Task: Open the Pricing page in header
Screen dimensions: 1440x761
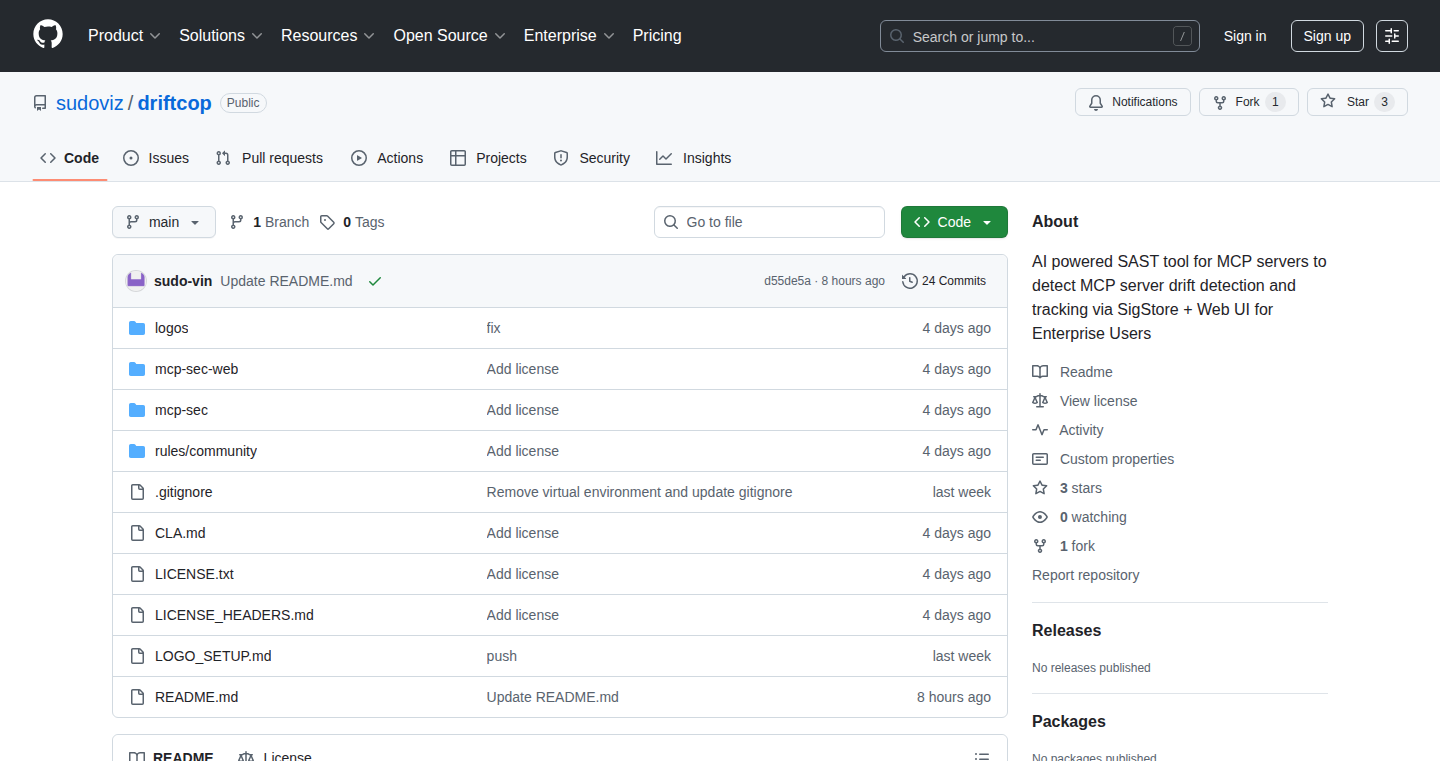Action: [x=657, y=36]
